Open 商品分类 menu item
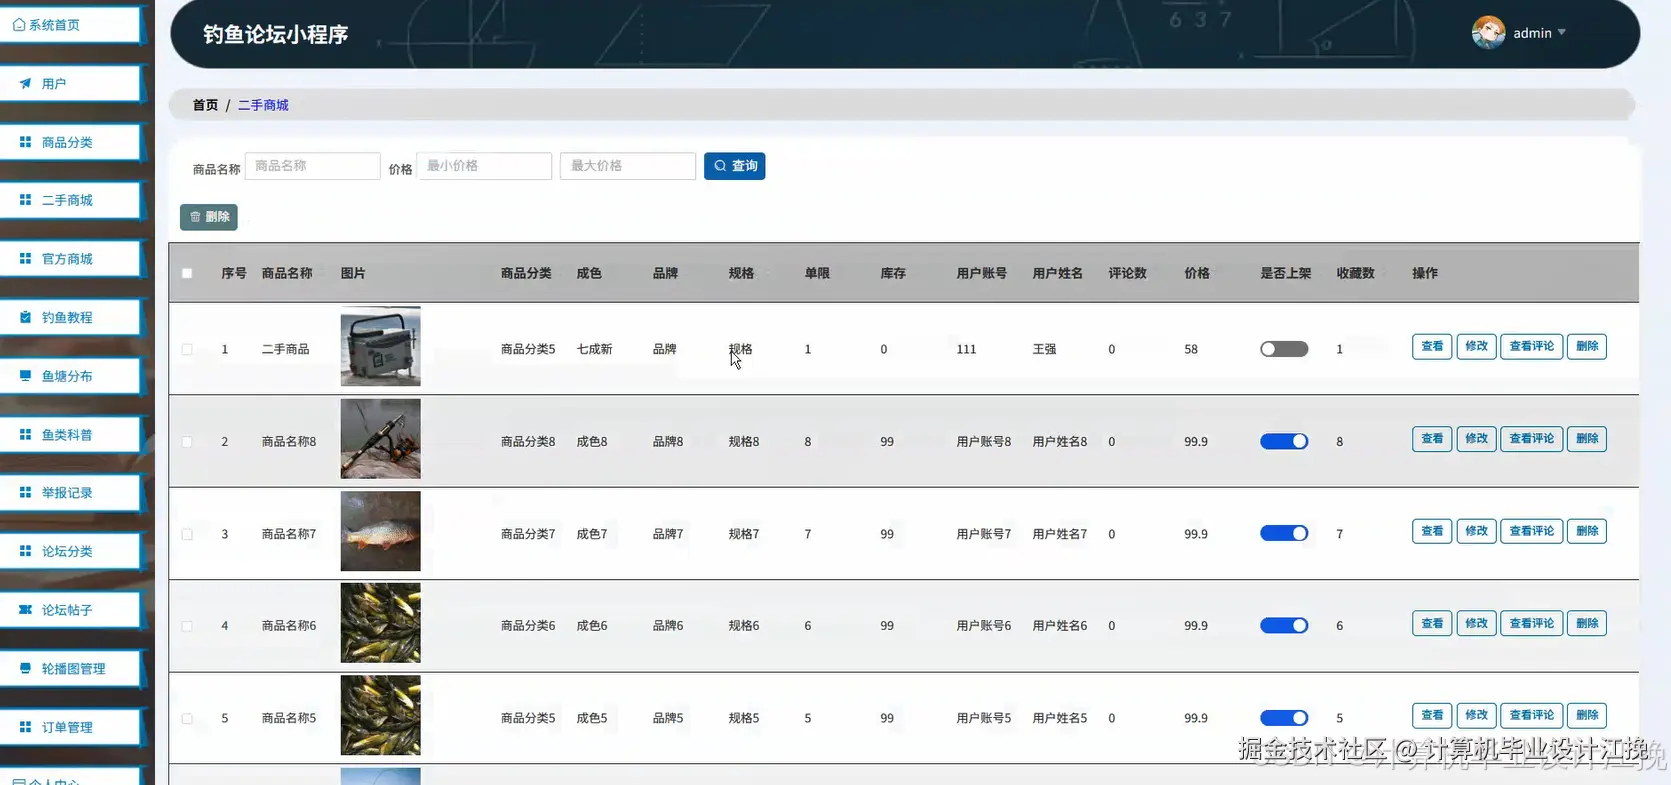The image size is (1671, 785). pos(70,142)
